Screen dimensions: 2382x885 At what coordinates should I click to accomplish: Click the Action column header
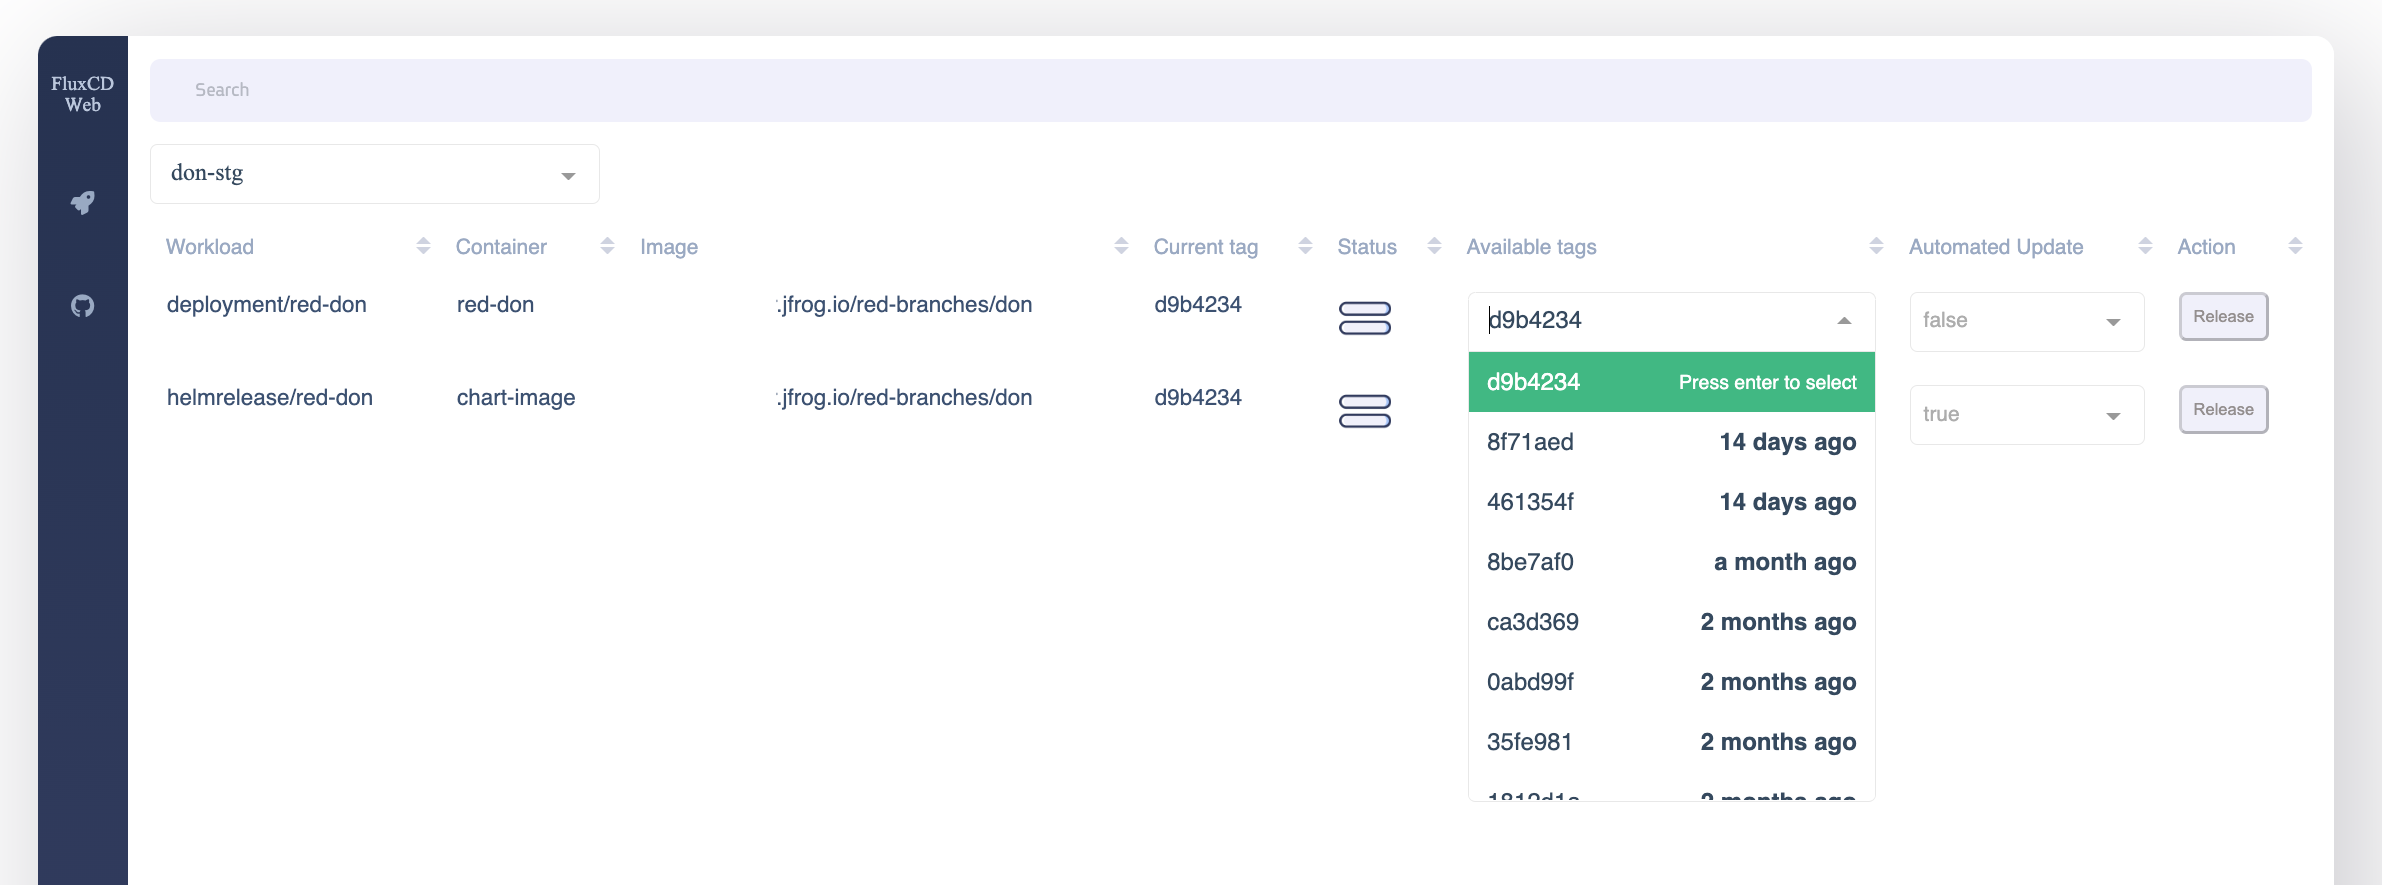(2206, 247)
